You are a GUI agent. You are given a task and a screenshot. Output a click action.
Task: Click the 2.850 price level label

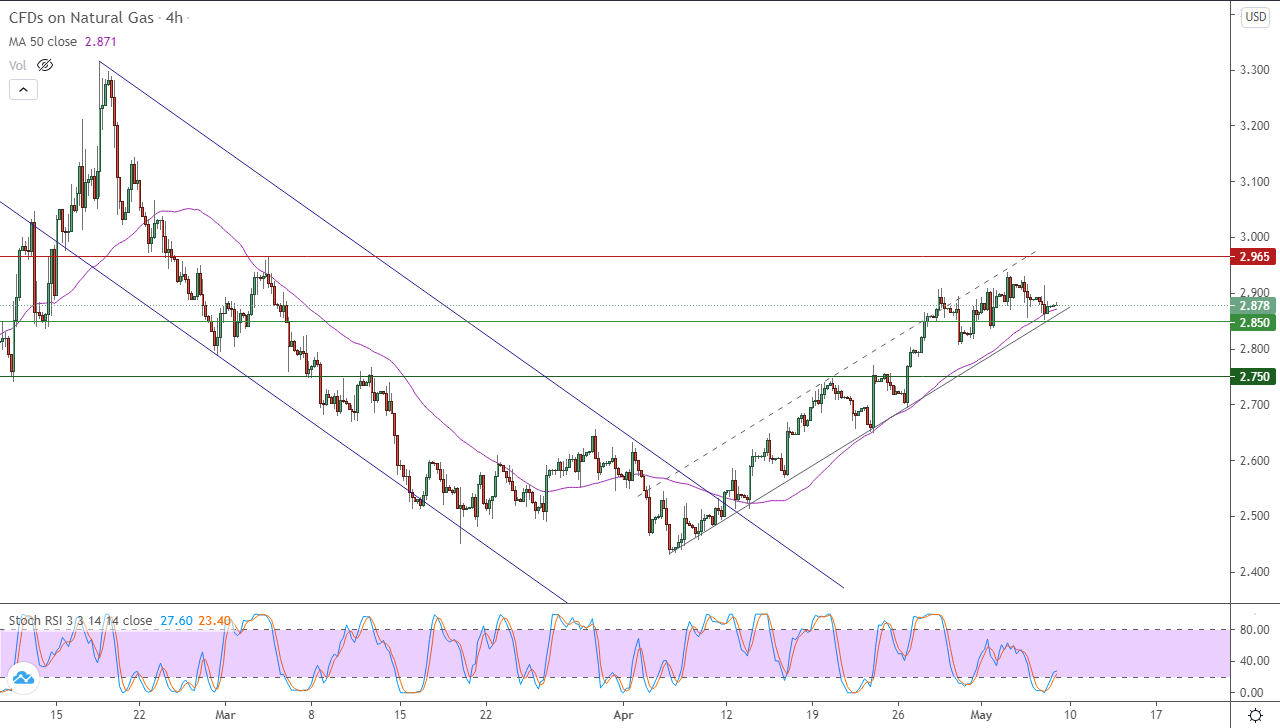(1254, 322)
